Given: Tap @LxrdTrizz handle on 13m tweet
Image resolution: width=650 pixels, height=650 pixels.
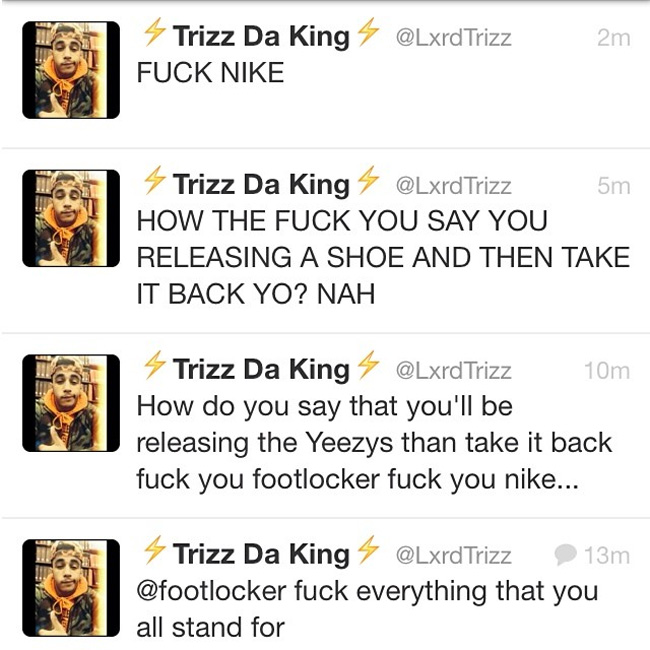Looking at the screenshot, I should (454, 555).
